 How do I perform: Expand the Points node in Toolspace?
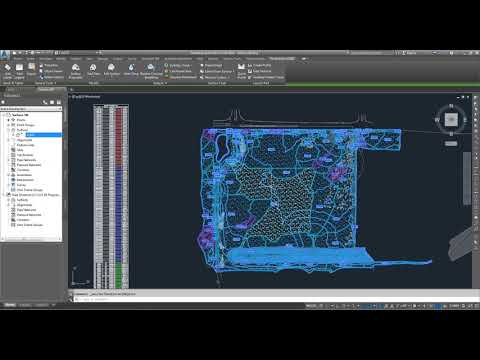click(9, 120)
